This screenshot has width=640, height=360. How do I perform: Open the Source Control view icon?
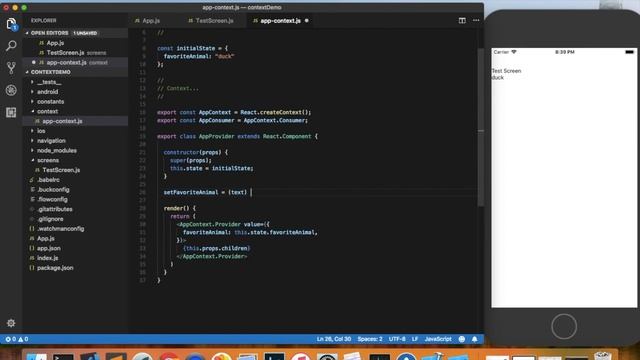pos(11,68)
